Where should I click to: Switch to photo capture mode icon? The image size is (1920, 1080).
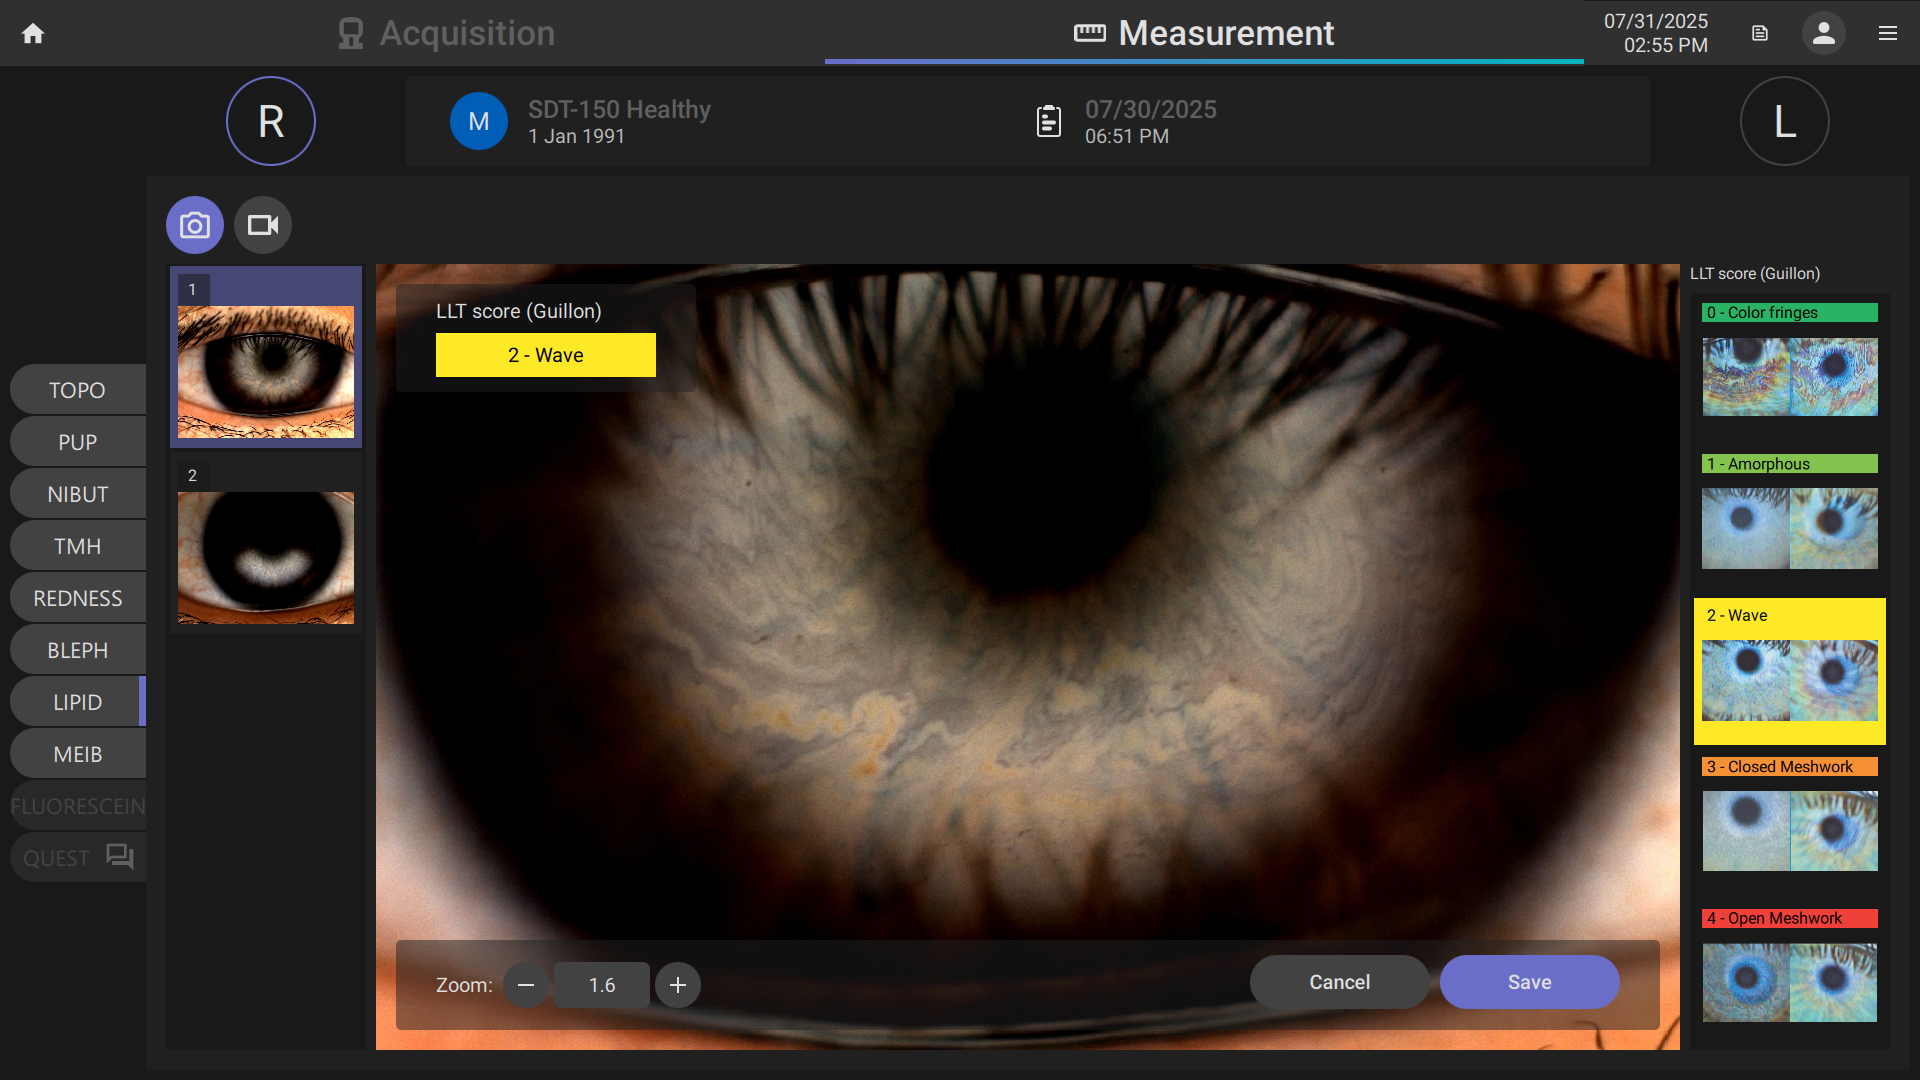tap(195, 225)
